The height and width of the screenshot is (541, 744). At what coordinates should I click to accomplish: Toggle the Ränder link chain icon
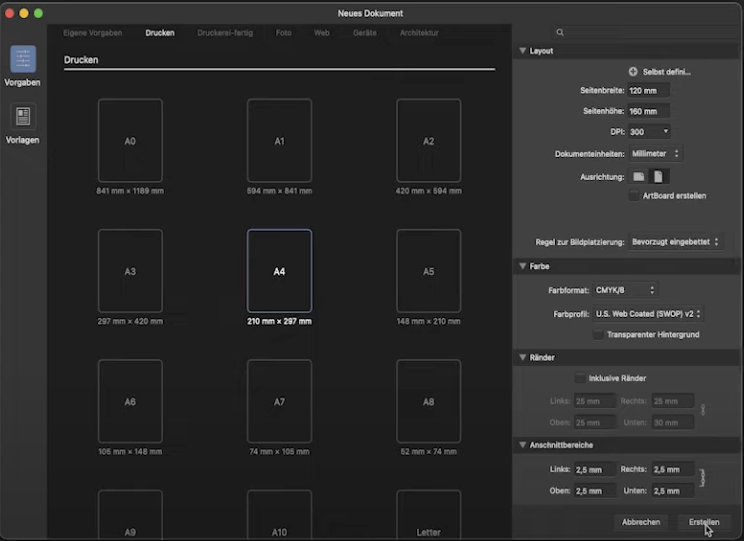703,410
